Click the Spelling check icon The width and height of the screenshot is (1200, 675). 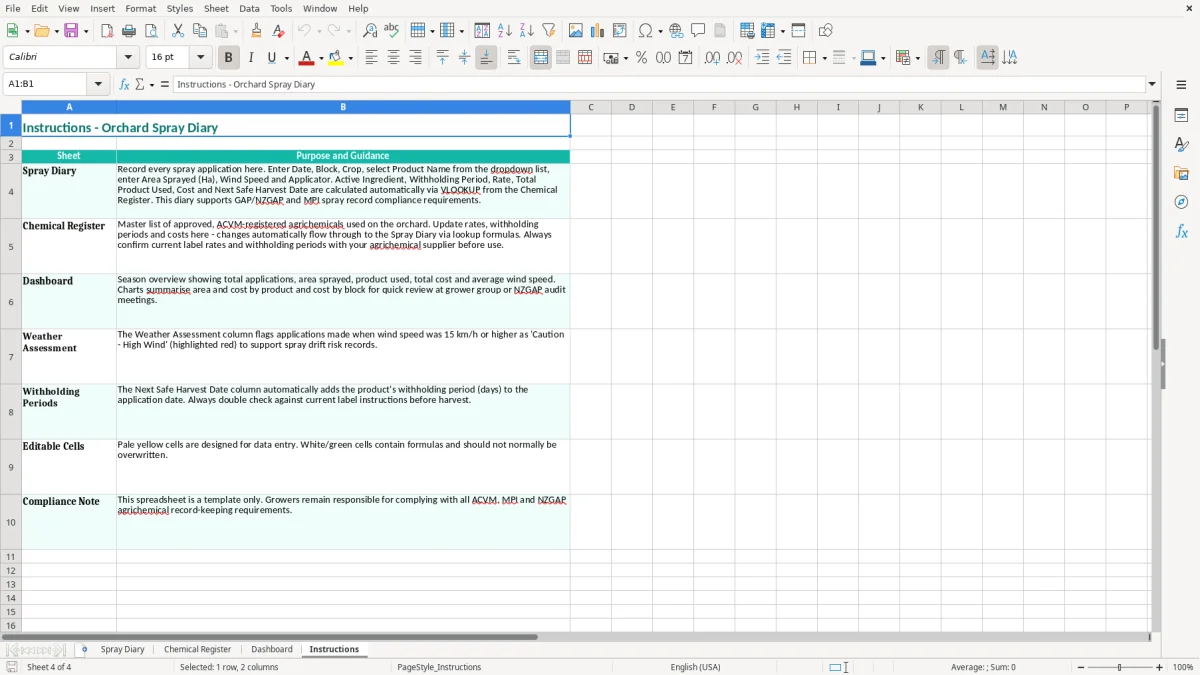(392, 31)
